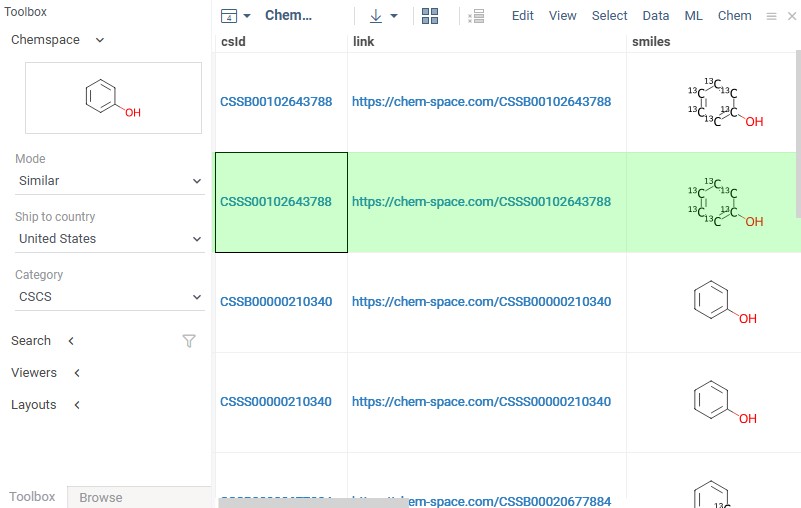This screenshot has height=508, width=801.
Task: Open the Edit menu
Action: tap(523, 16)
